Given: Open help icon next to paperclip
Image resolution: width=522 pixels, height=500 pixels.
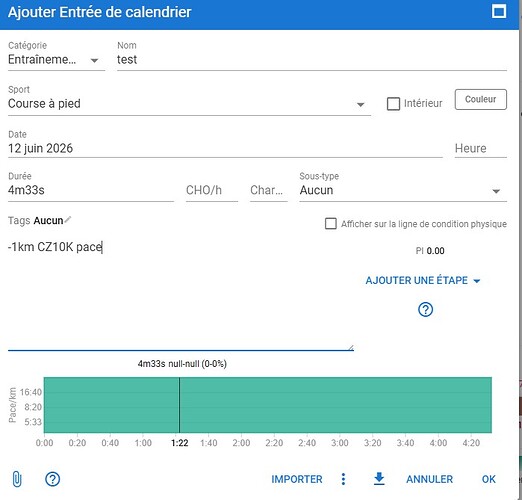Looking at the screenshot, I should (52, 479).
